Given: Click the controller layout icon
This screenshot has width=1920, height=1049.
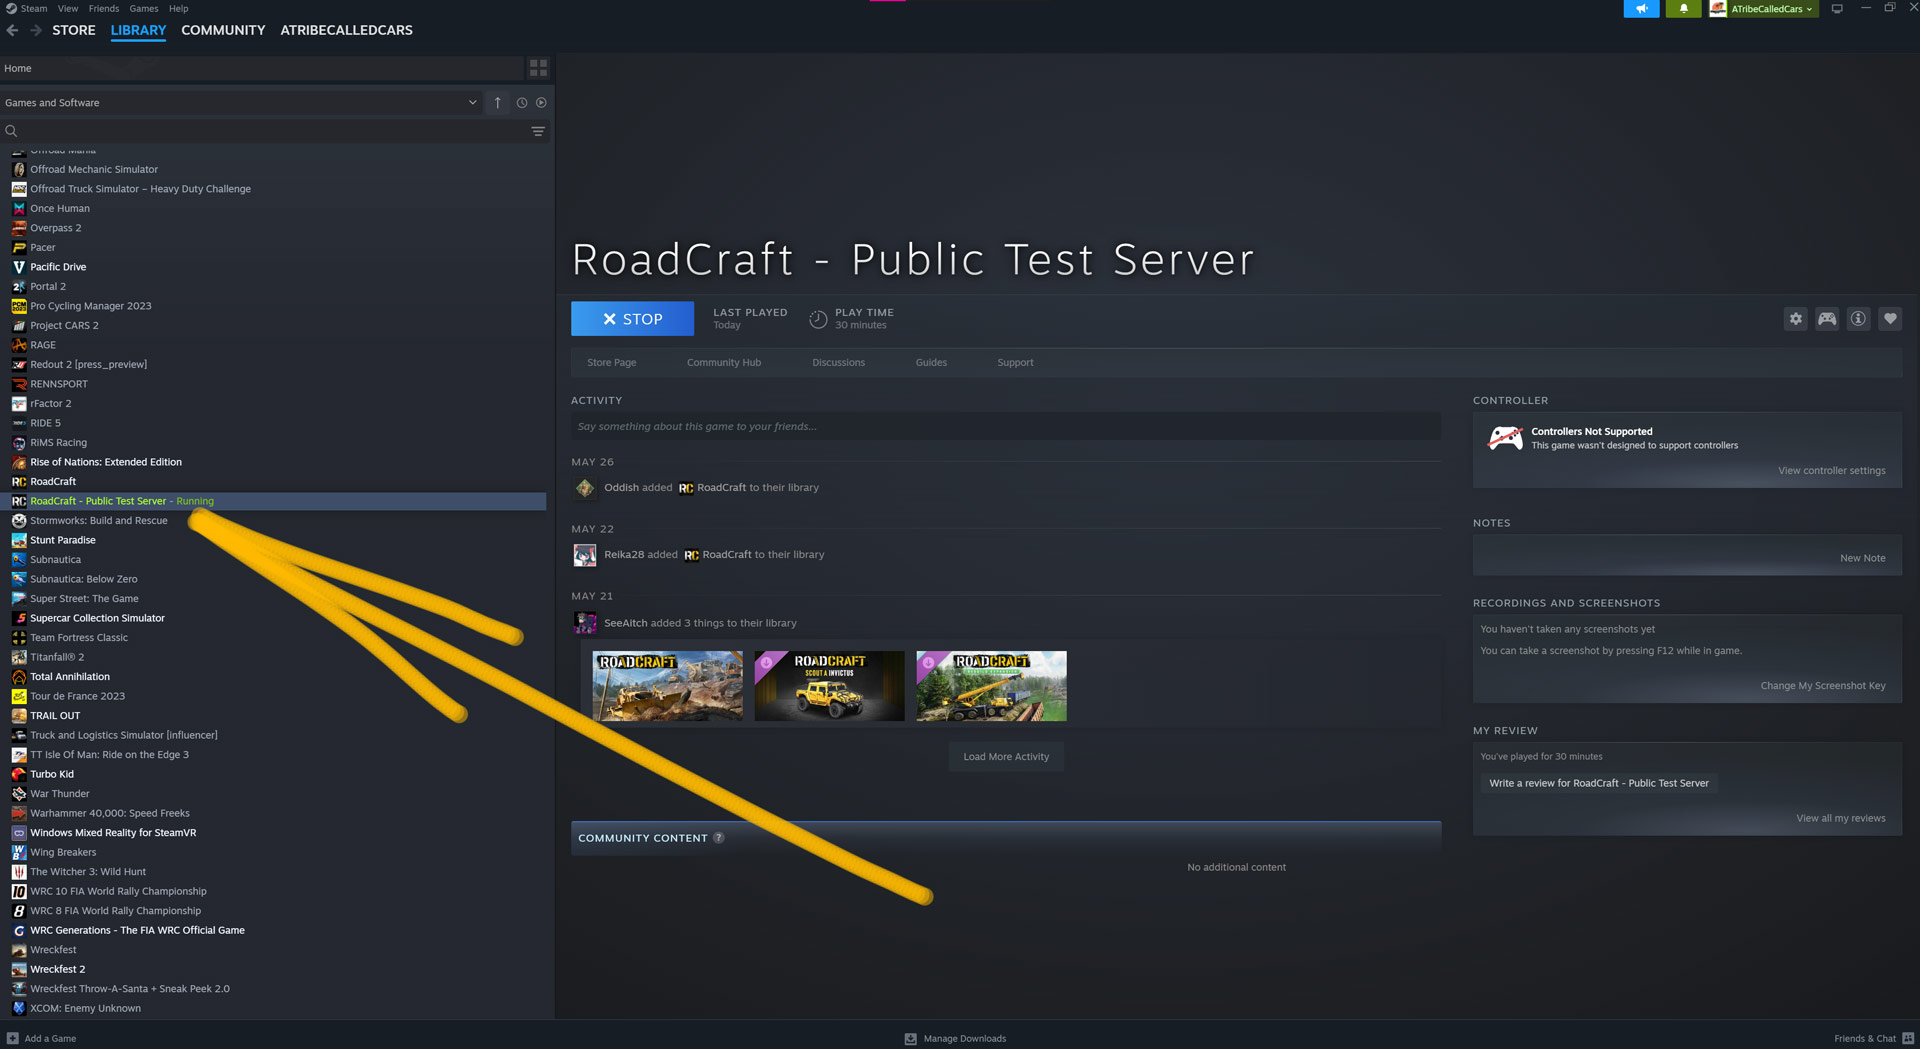Looking at the screenshot, I should 1827,319.
